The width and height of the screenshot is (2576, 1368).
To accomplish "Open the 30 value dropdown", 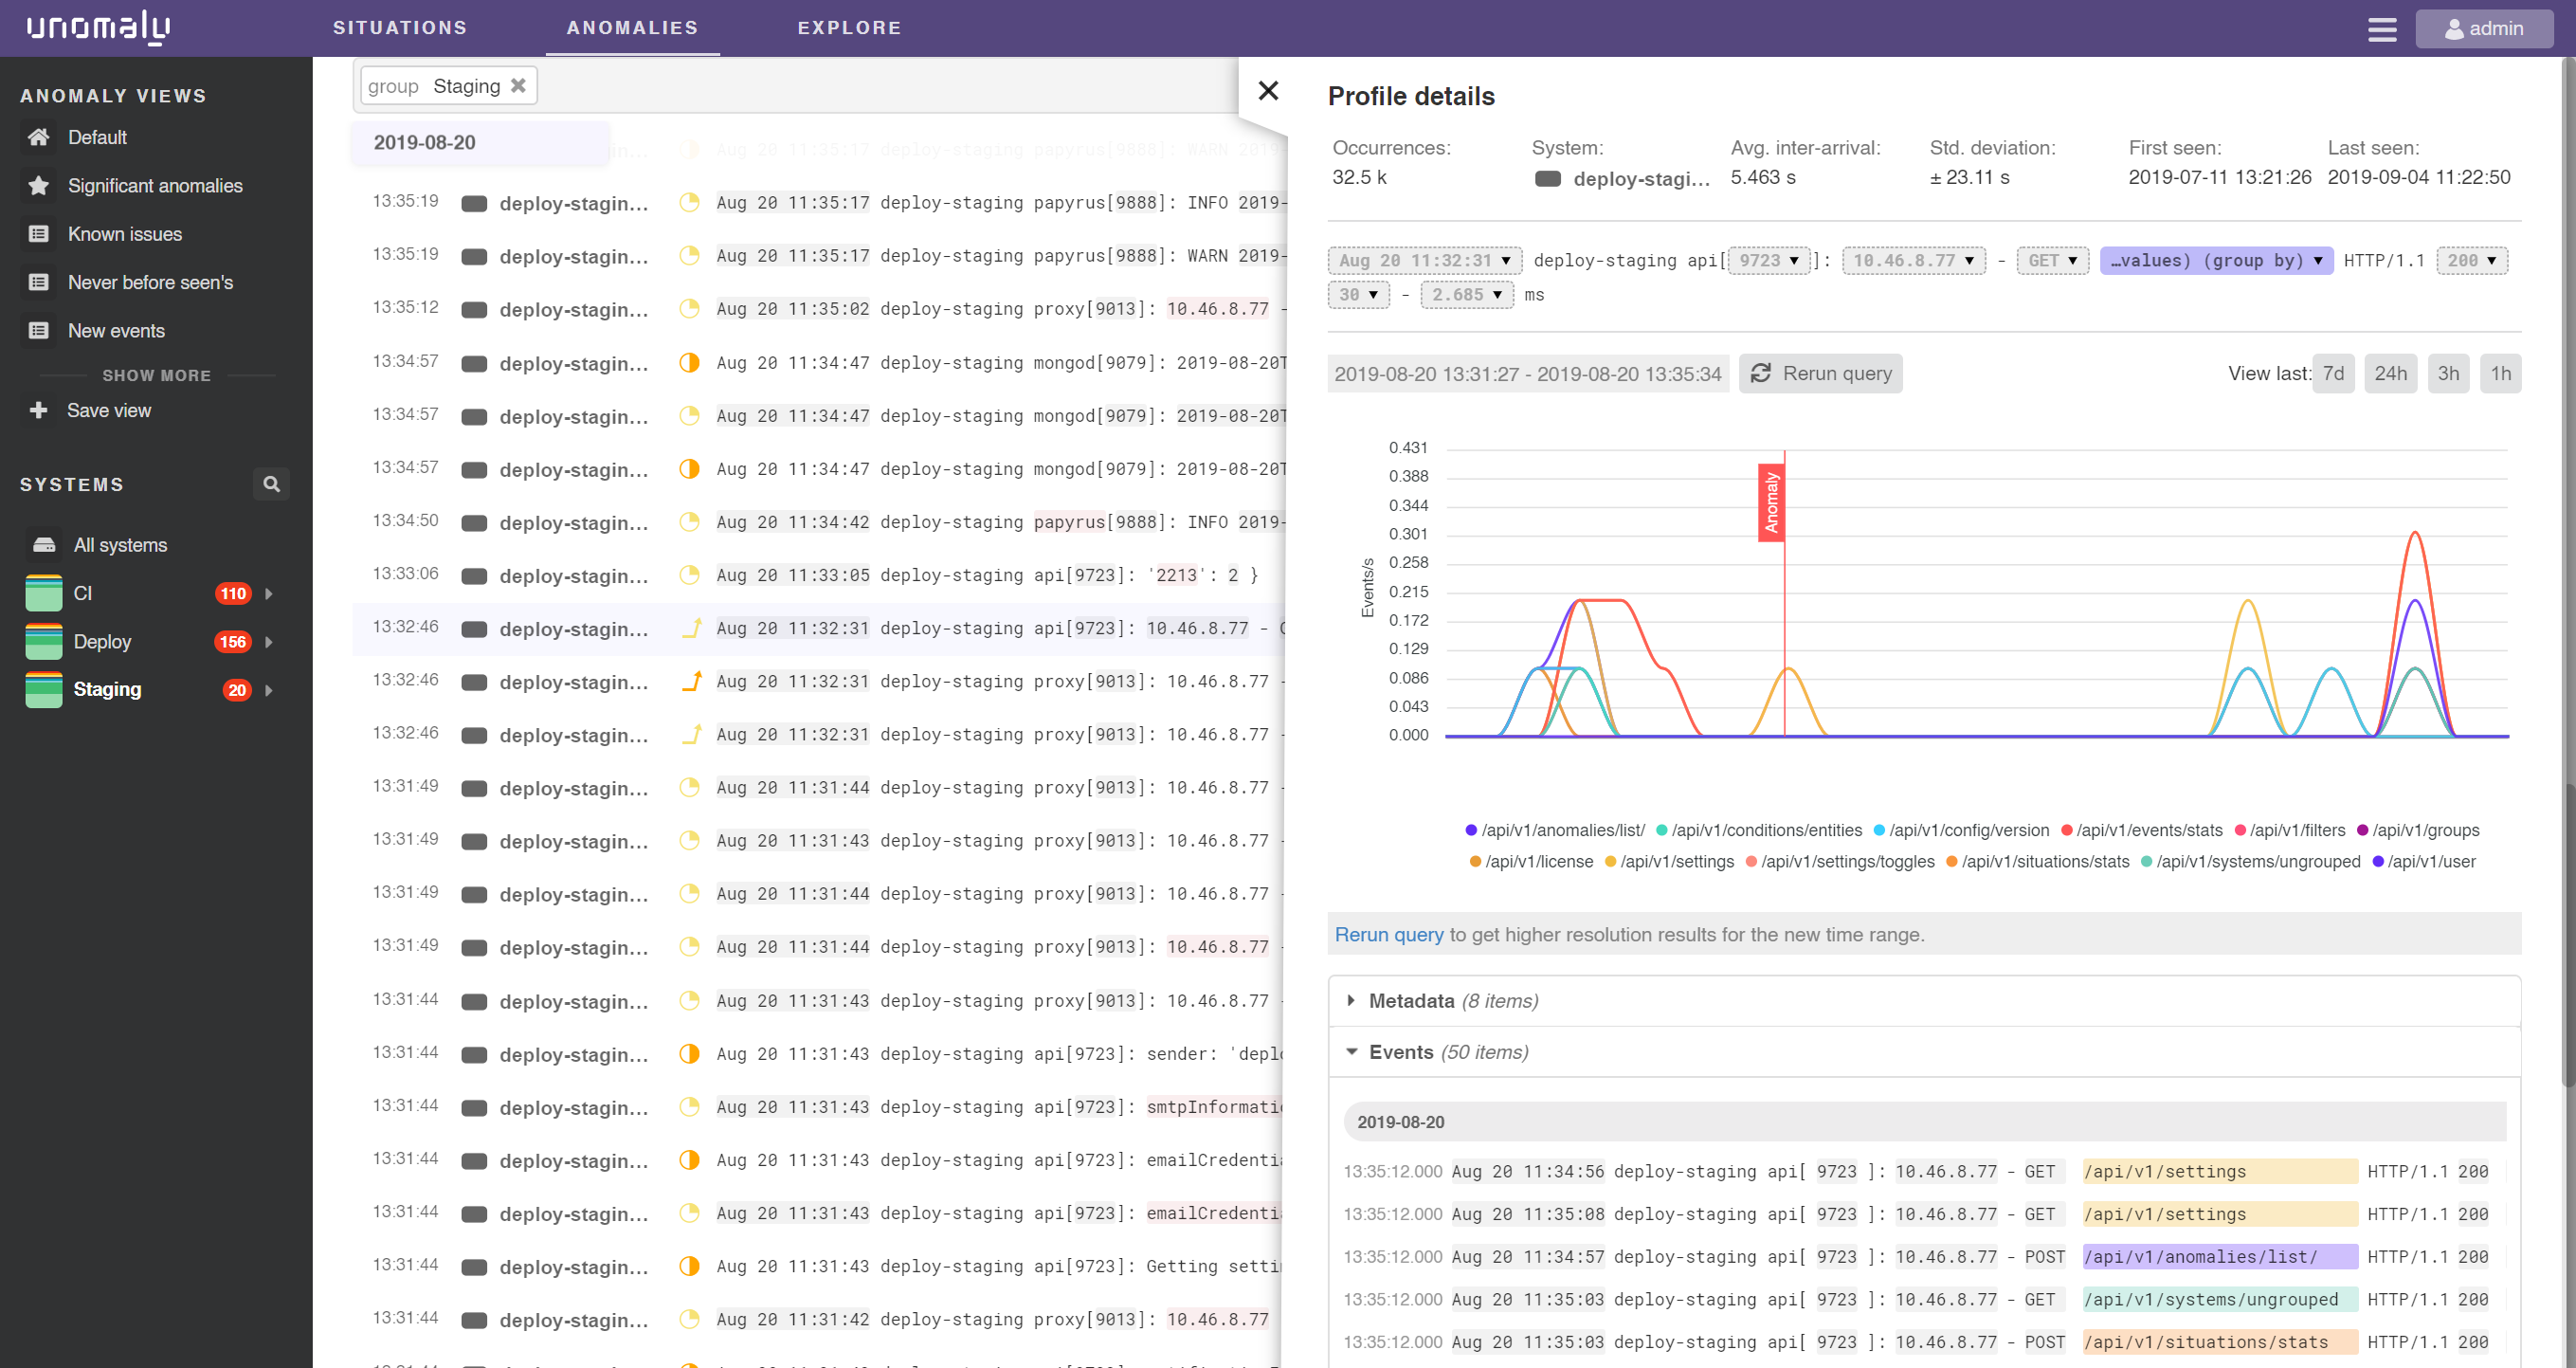I will point(1358,295).
